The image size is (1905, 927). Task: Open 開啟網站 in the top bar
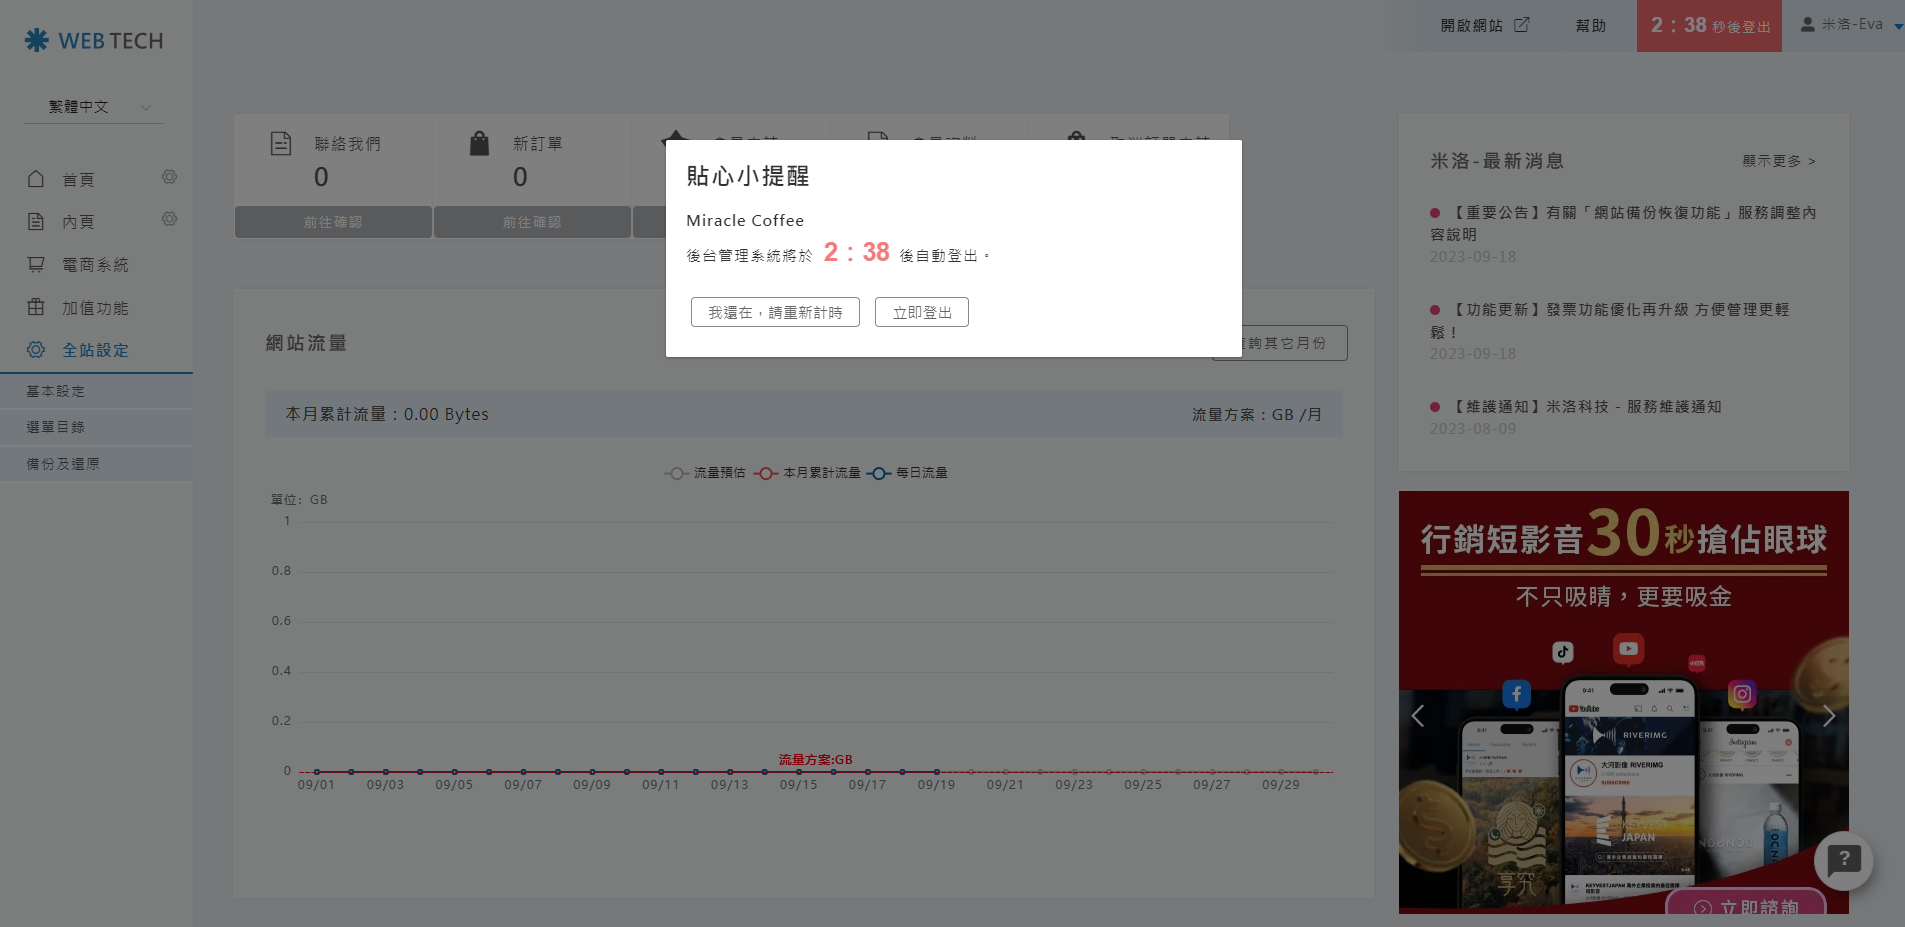click(x=1484, y=25)
